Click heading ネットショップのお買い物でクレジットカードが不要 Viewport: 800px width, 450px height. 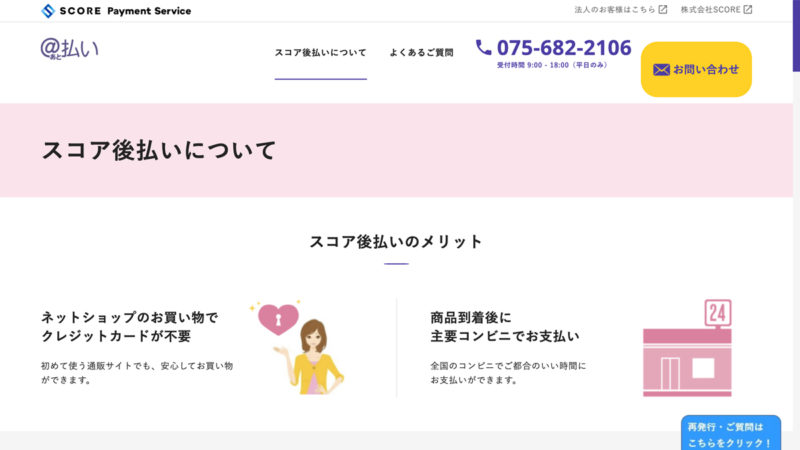coord(130,327)
